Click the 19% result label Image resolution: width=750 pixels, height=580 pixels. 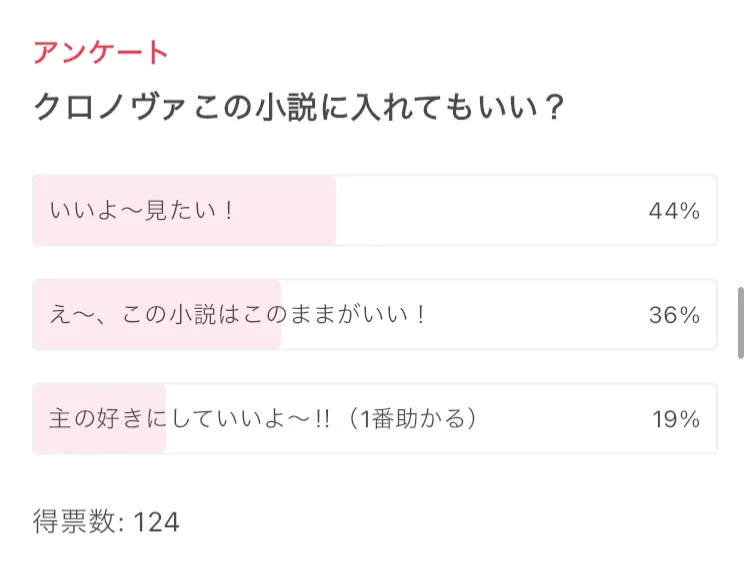(675, 419)
